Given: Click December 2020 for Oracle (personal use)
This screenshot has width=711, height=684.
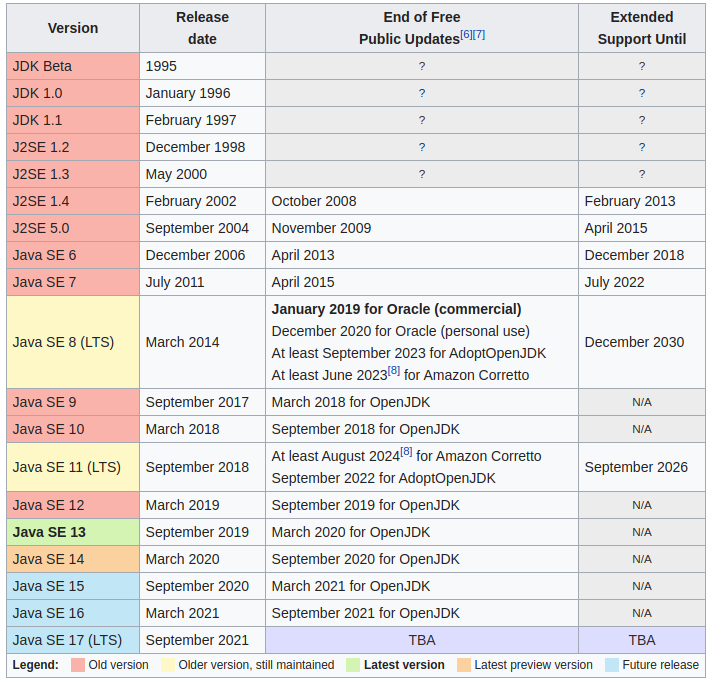Looking at the screenshot, I should tap(400, 331).
